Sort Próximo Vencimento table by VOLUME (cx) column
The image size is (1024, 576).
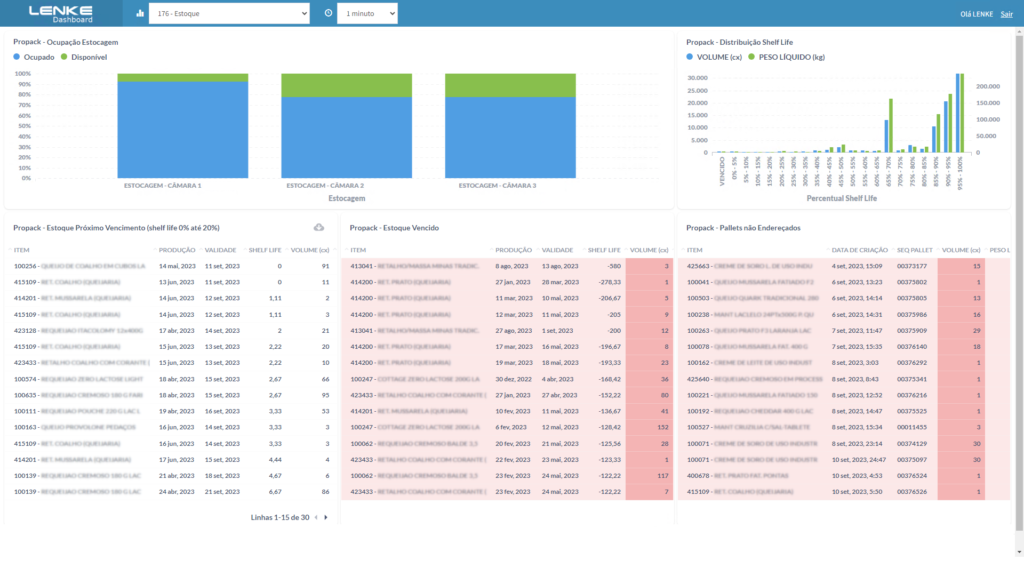click(310, 250)
